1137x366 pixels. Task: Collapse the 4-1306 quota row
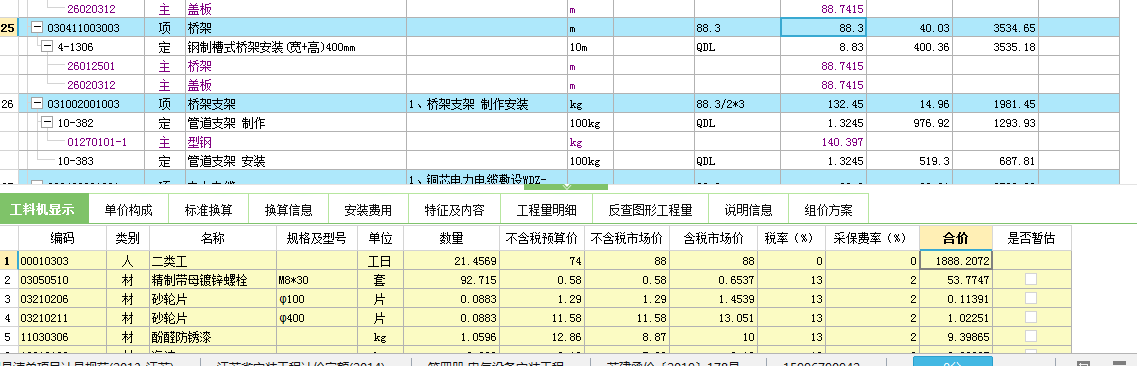(47, 47)
